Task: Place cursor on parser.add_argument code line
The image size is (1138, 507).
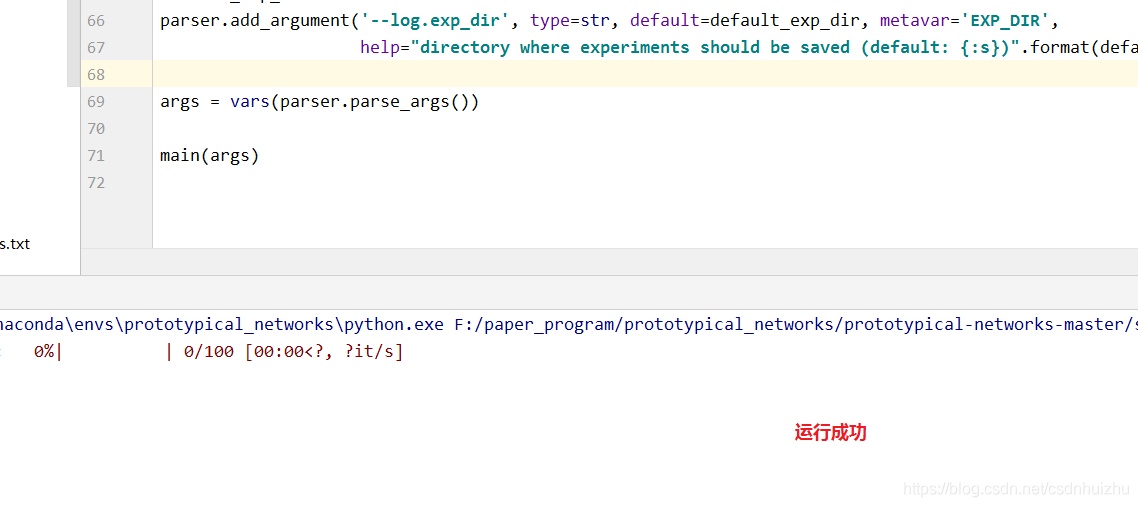Action: pos(610,20)
